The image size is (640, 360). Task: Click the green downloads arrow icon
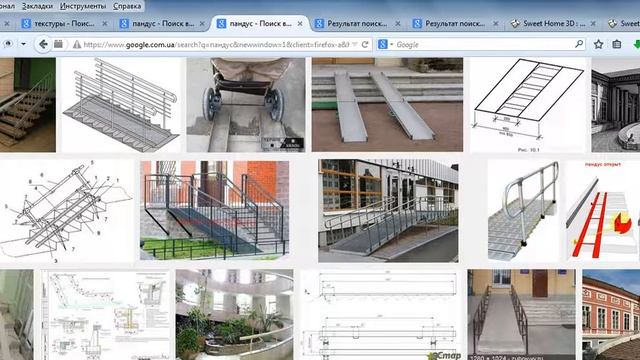[x=637, y=44]
